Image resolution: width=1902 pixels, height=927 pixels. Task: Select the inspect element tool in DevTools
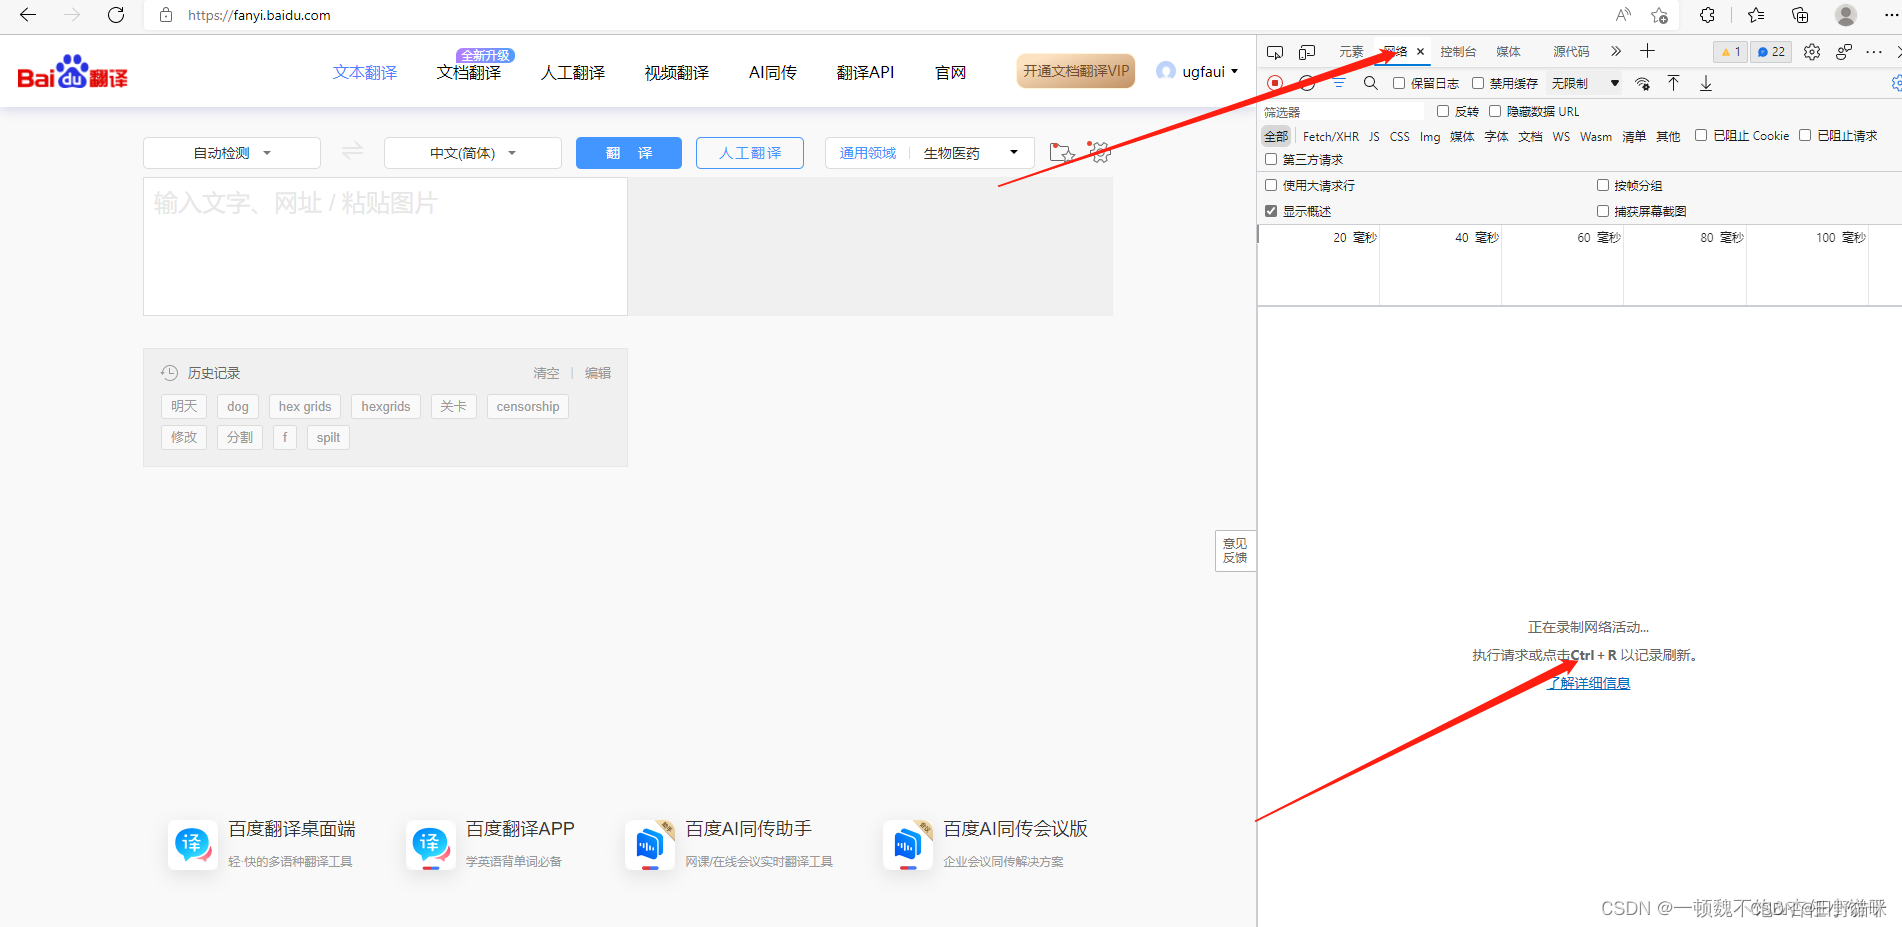[x=1275, y=51]
